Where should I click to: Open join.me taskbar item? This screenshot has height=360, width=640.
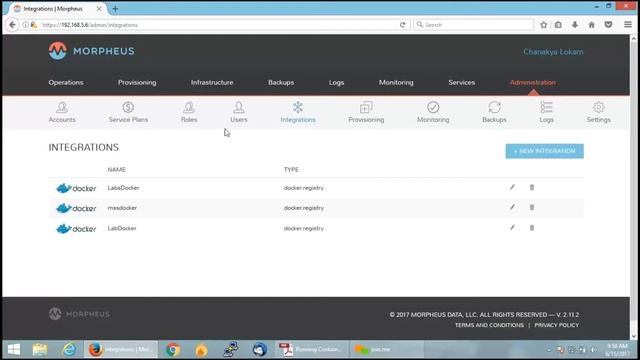pyautogui.click(x=386, y=349)
